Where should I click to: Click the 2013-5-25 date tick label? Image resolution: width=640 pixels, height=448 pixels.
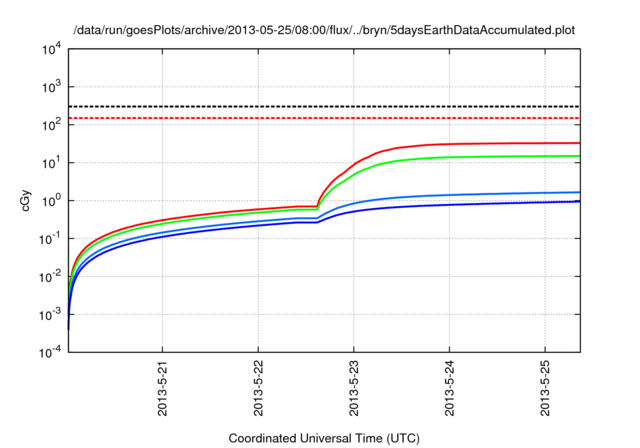pyautogui.click(x=544, y=388)
